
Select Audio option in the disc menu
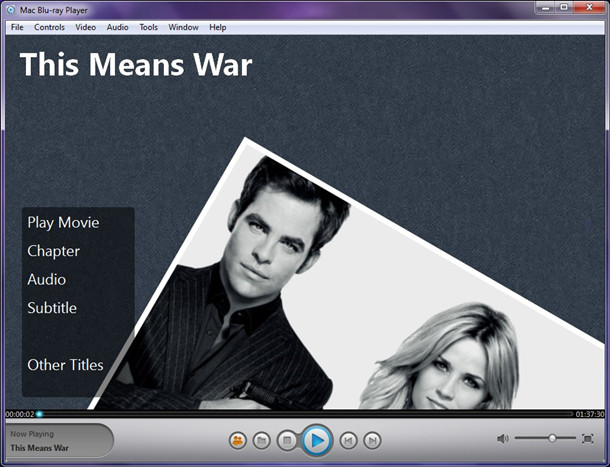47,279
